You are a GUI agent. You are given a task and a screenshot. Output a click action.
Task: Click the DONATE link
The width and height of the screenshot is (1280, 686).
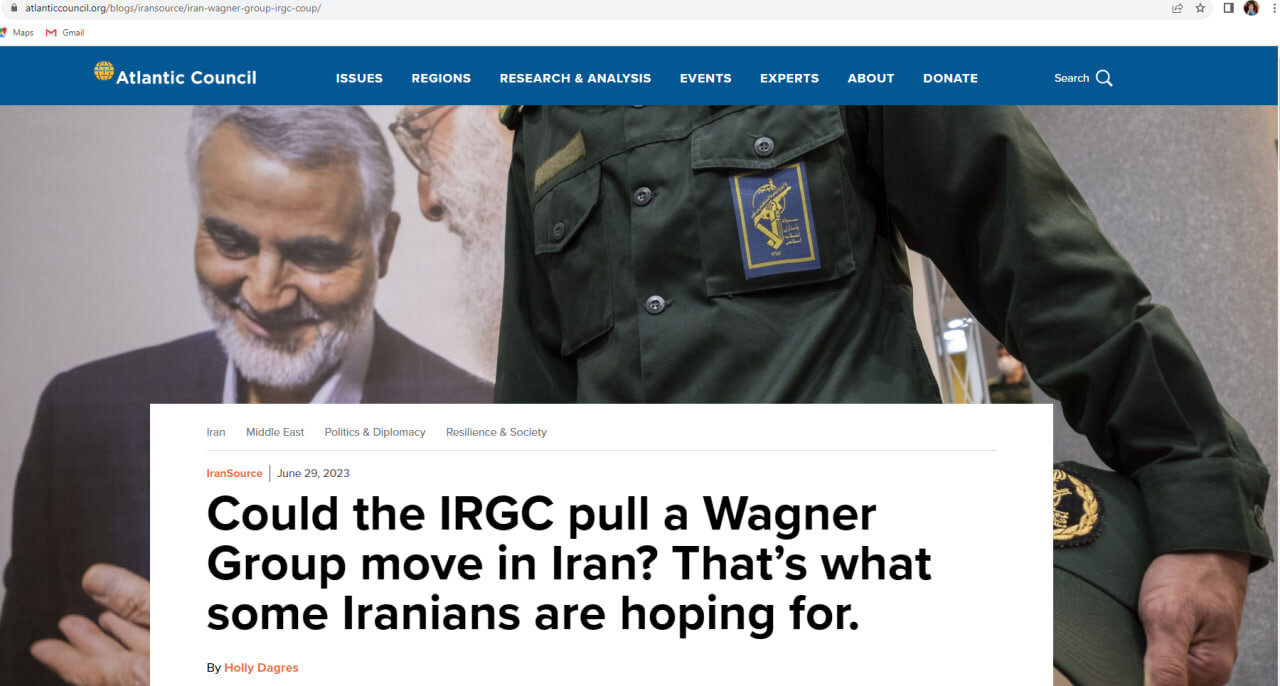pyautogui.click(x=950, y=78)
